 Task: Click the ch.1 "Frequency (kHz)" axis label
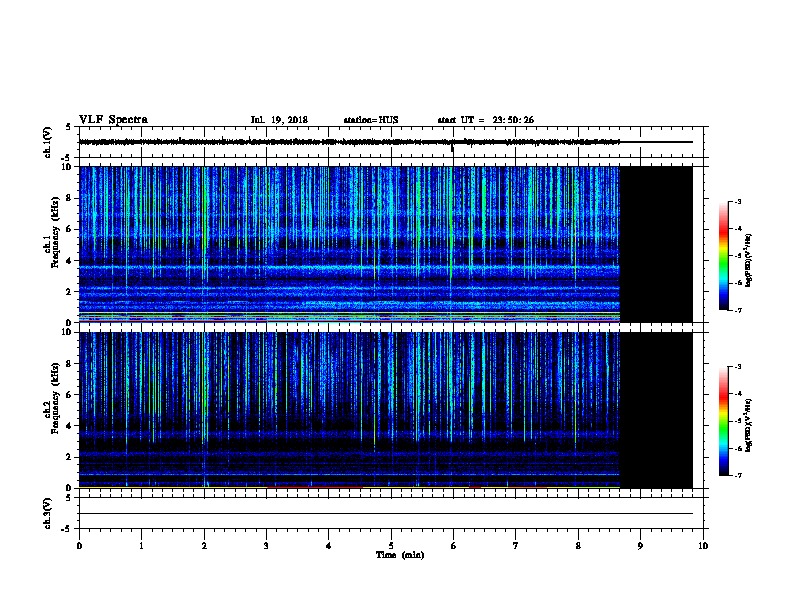point(55,232)
